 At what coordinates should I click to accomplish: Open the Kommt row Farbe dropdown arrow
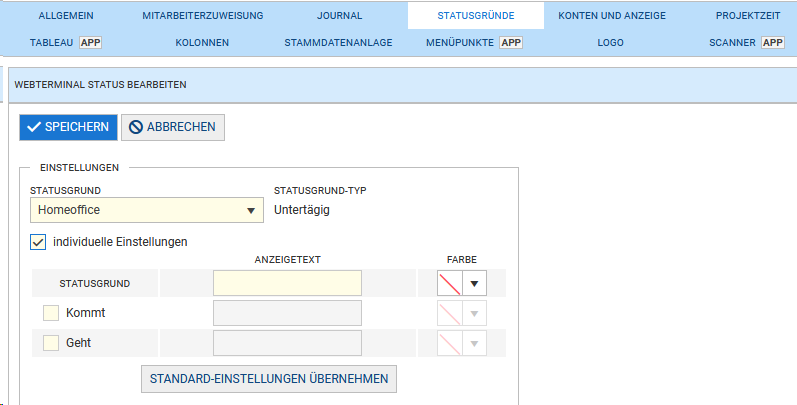coord(474,314)
